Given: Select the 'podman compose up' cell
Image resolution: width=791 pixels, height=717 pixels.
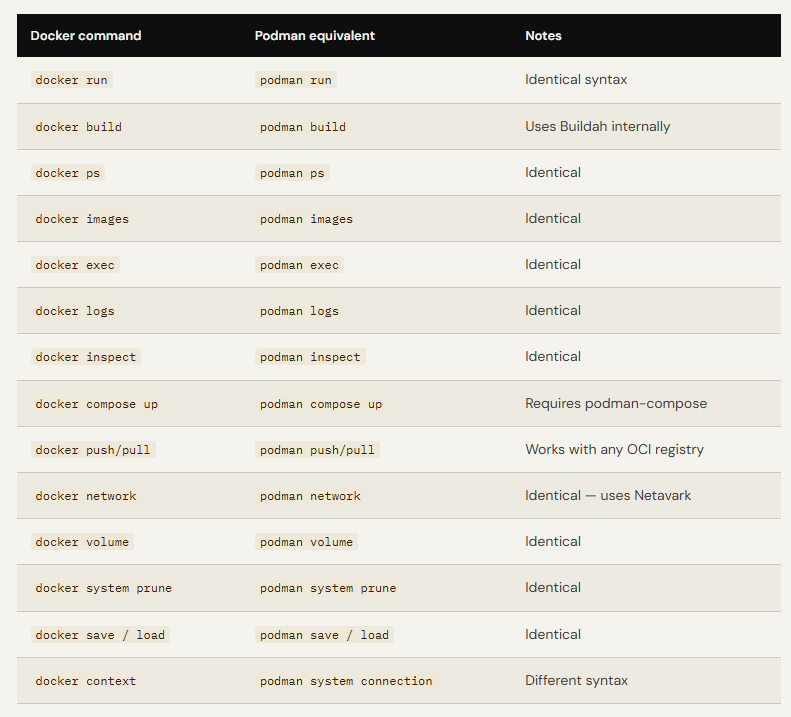Looking at the screenshot, I should [x=321, y=404].
